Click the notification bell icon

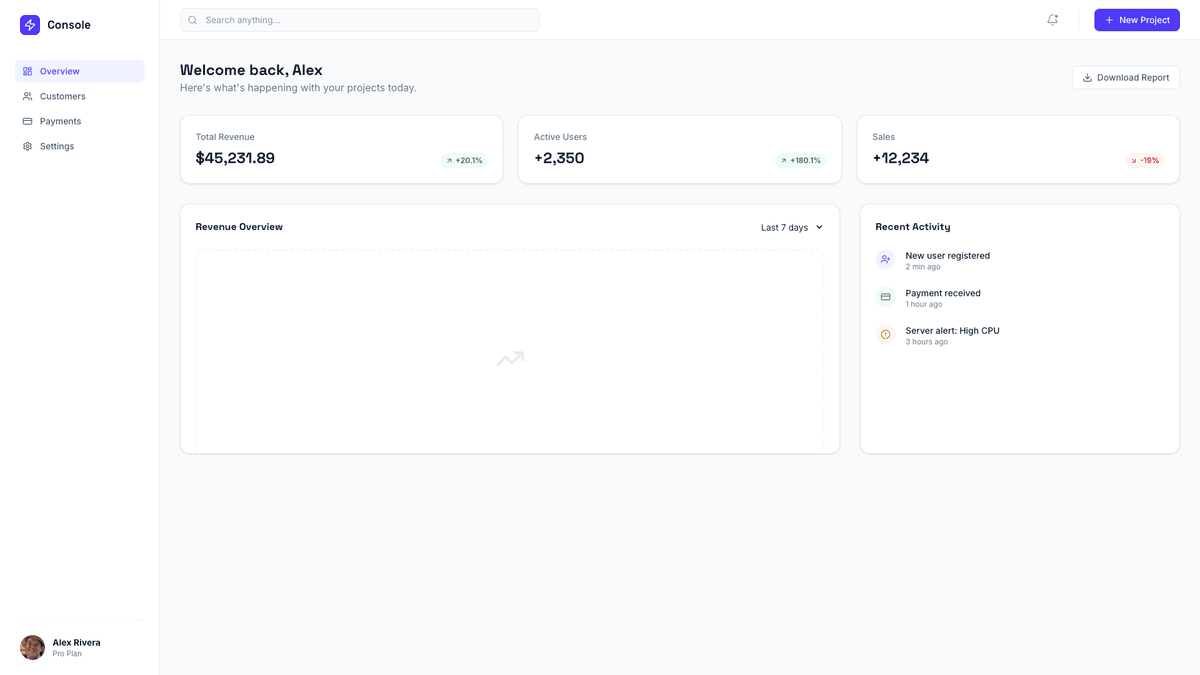pyautogui.click(x=1052, y=19)
